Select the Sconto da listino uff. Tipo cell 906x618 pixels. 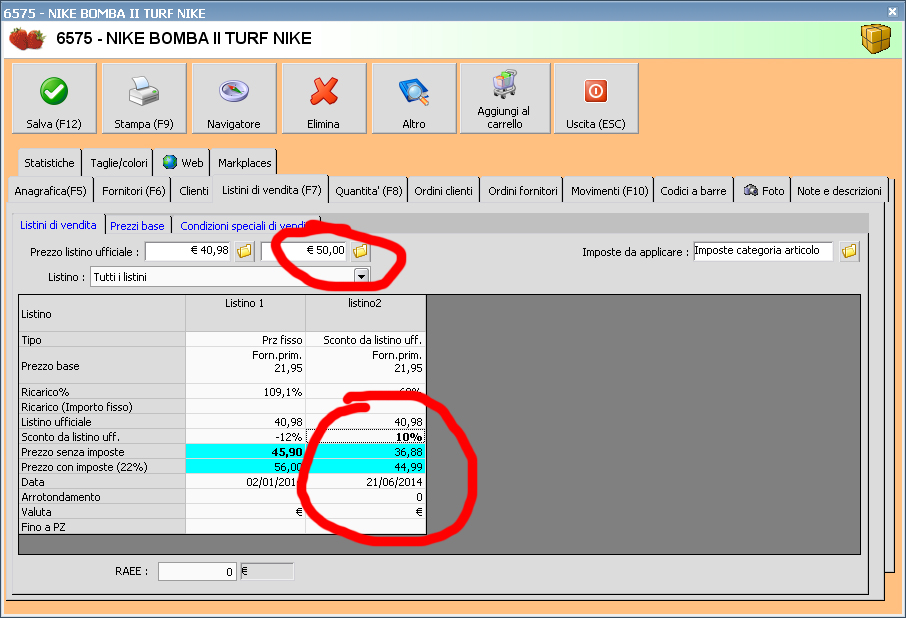(365, 340)
